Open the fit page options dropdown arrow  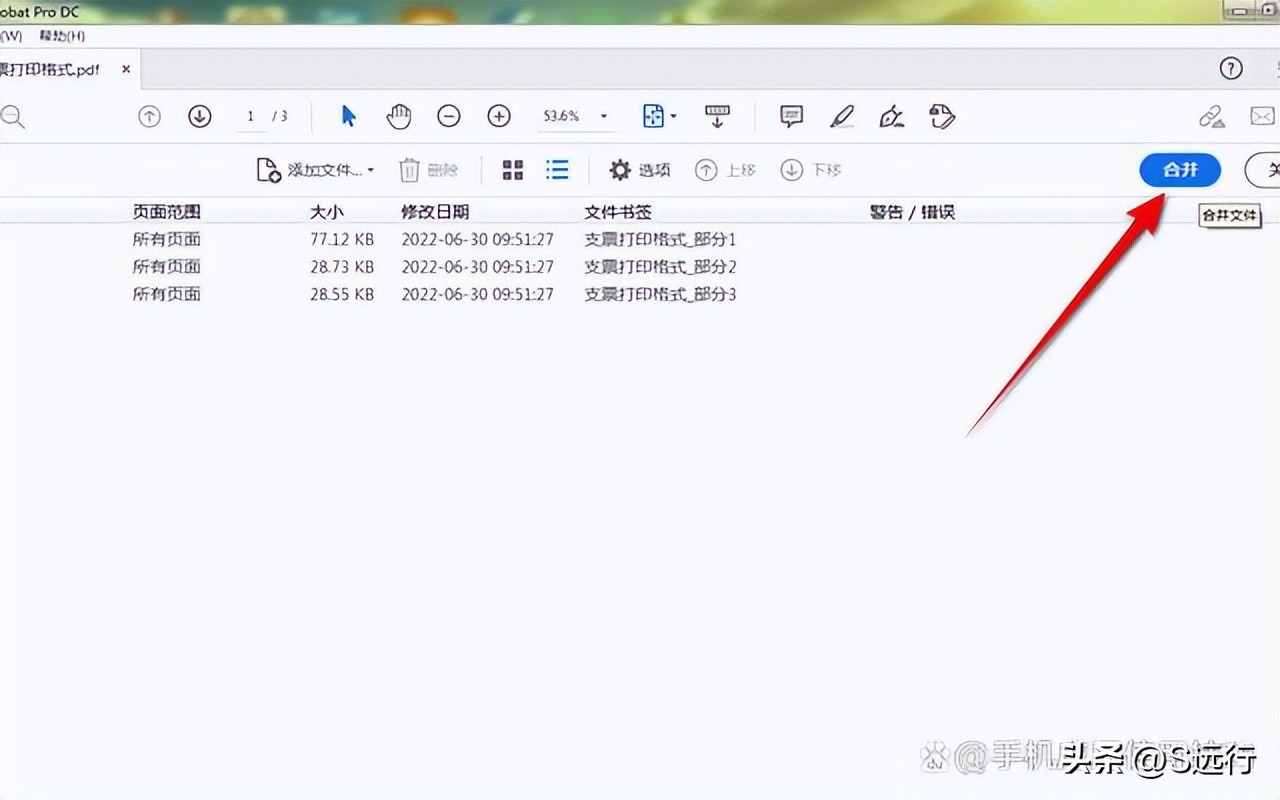(674, 117)
